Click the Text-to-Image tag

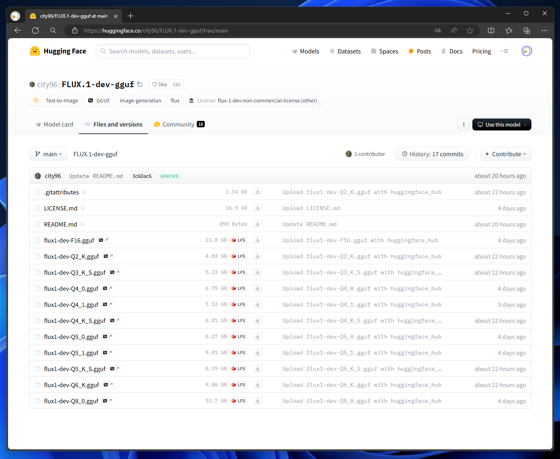(x=56, y=101)
